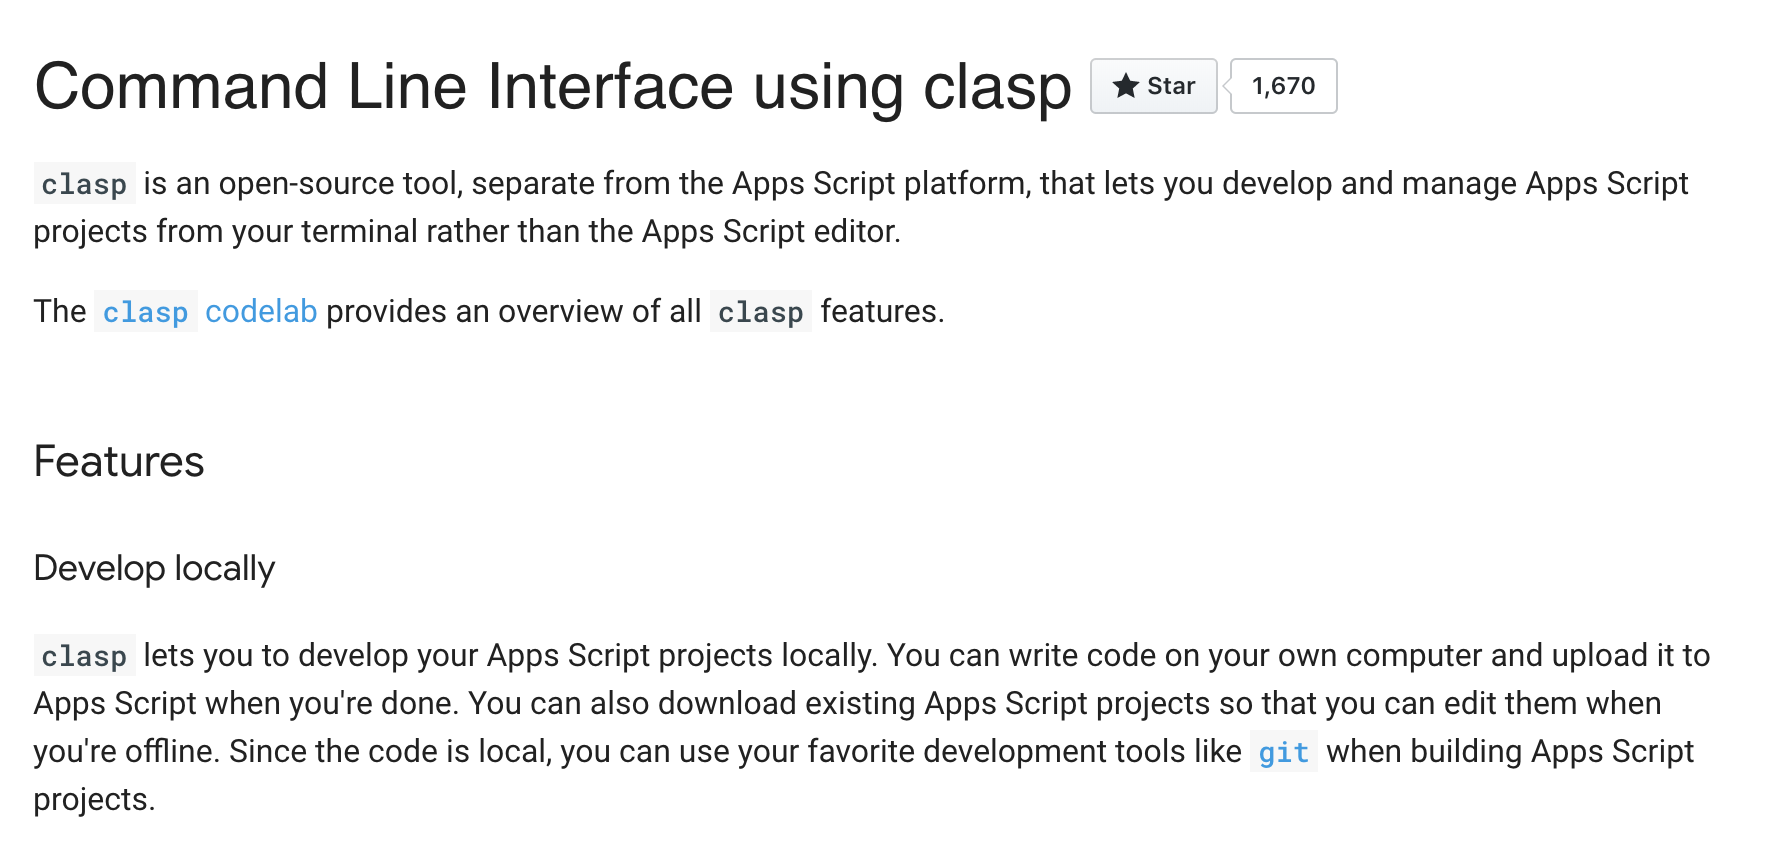
Task: Click the Features heading
Action: click(119, 461)
